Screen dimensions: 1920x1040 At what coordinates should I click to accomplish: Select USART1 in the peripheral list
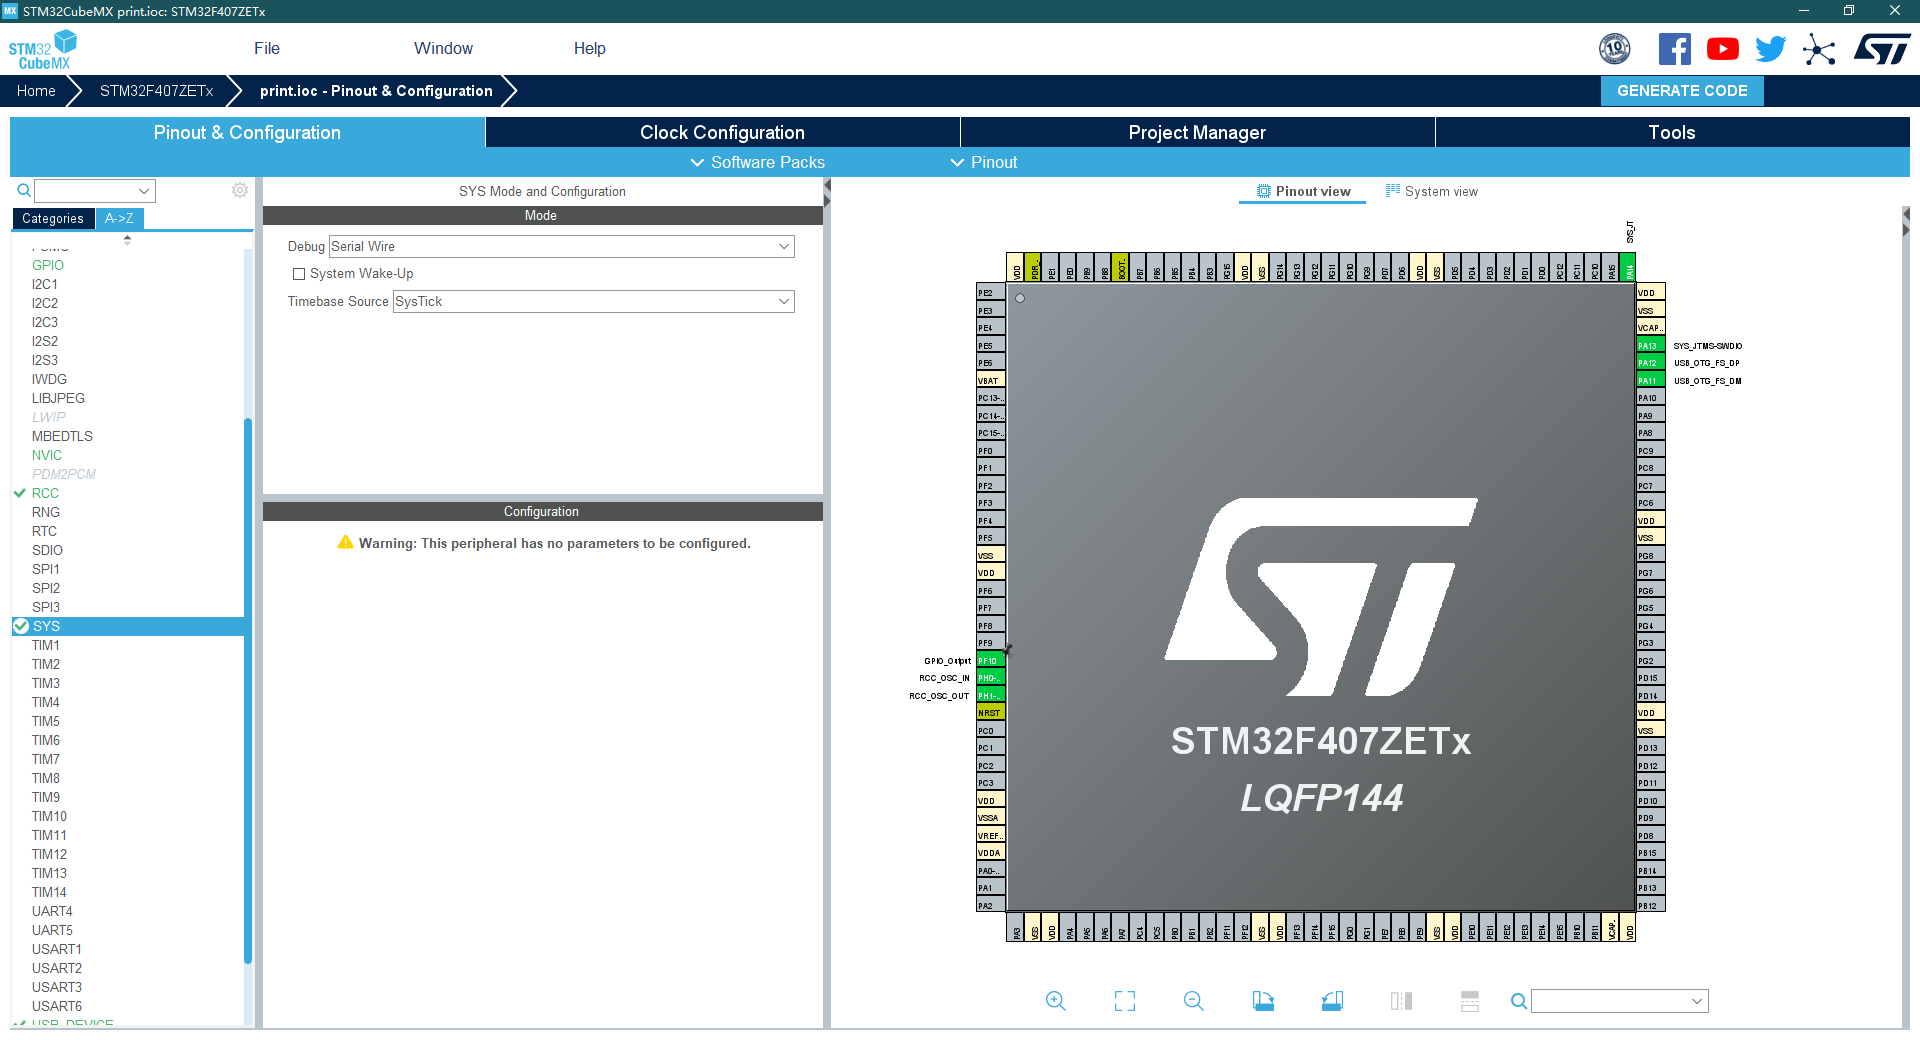tap(56, 949)
